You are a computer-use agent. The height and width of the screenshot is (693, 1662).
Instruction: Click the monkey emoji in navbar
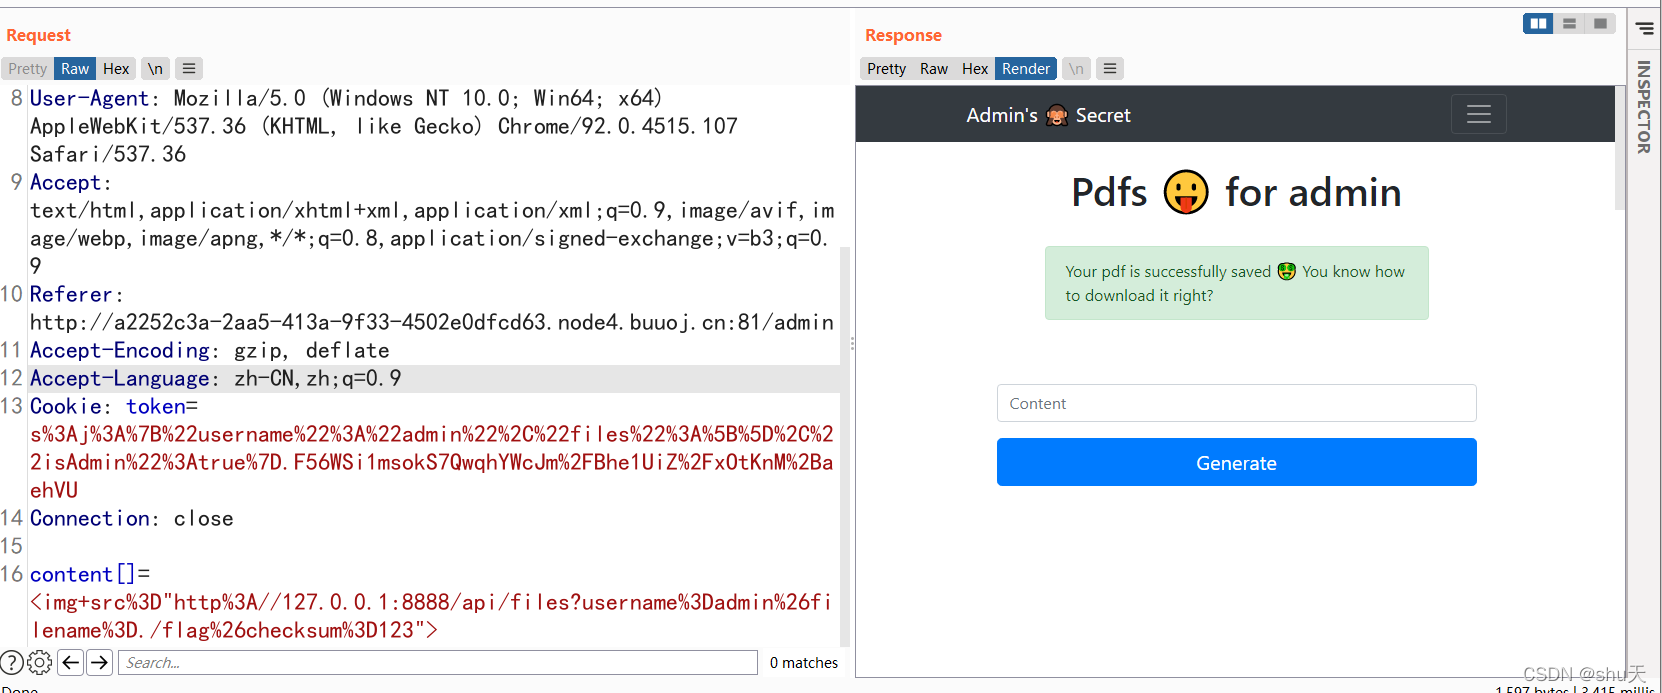1057,116
